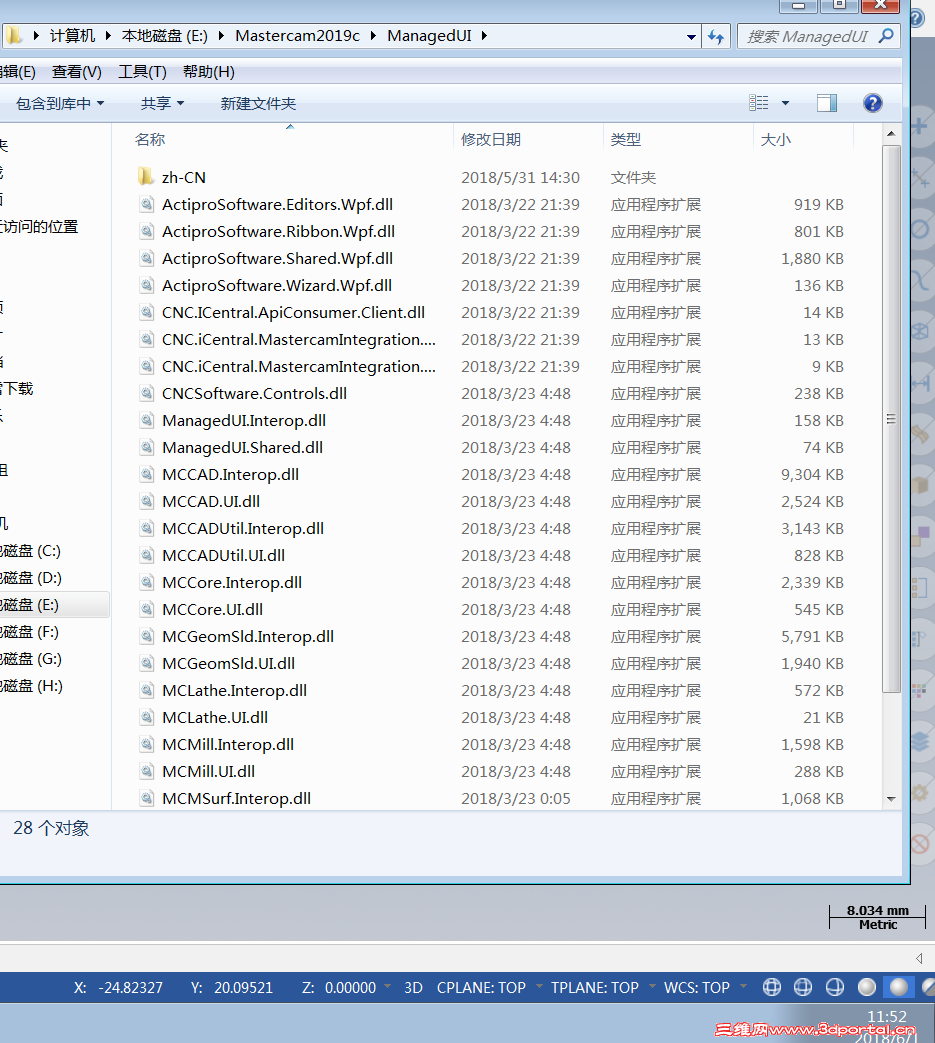
Task: Click the file list scrollbar down arrow
Action: click(891, 799)
